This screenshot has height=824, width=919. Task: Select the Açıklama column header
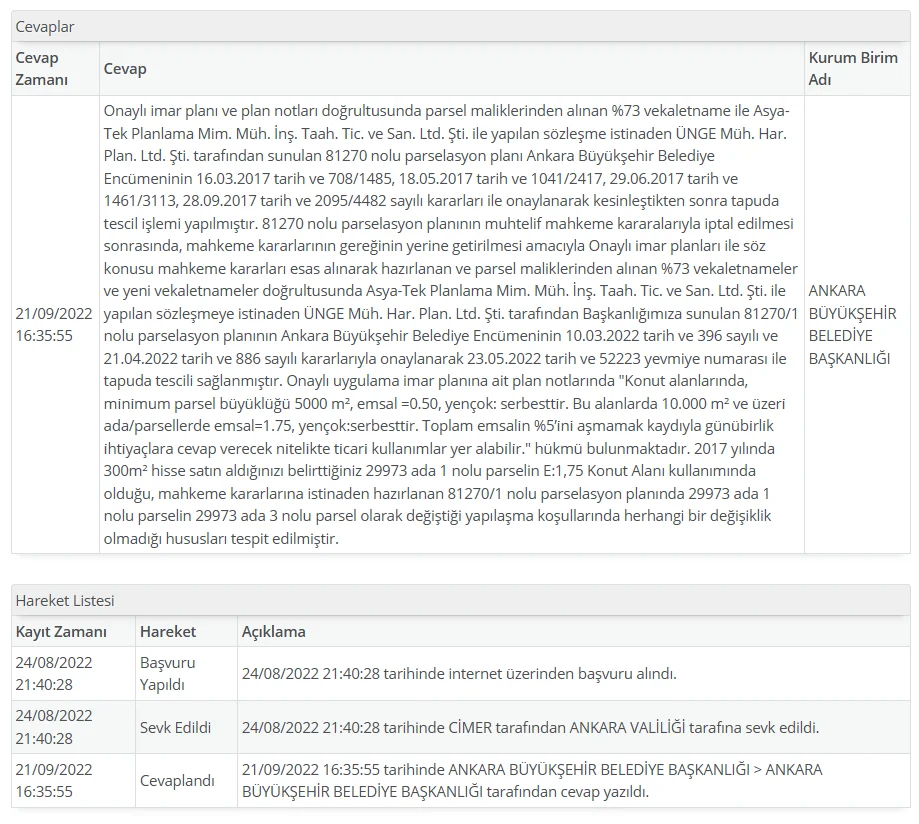tap(274, 632)
